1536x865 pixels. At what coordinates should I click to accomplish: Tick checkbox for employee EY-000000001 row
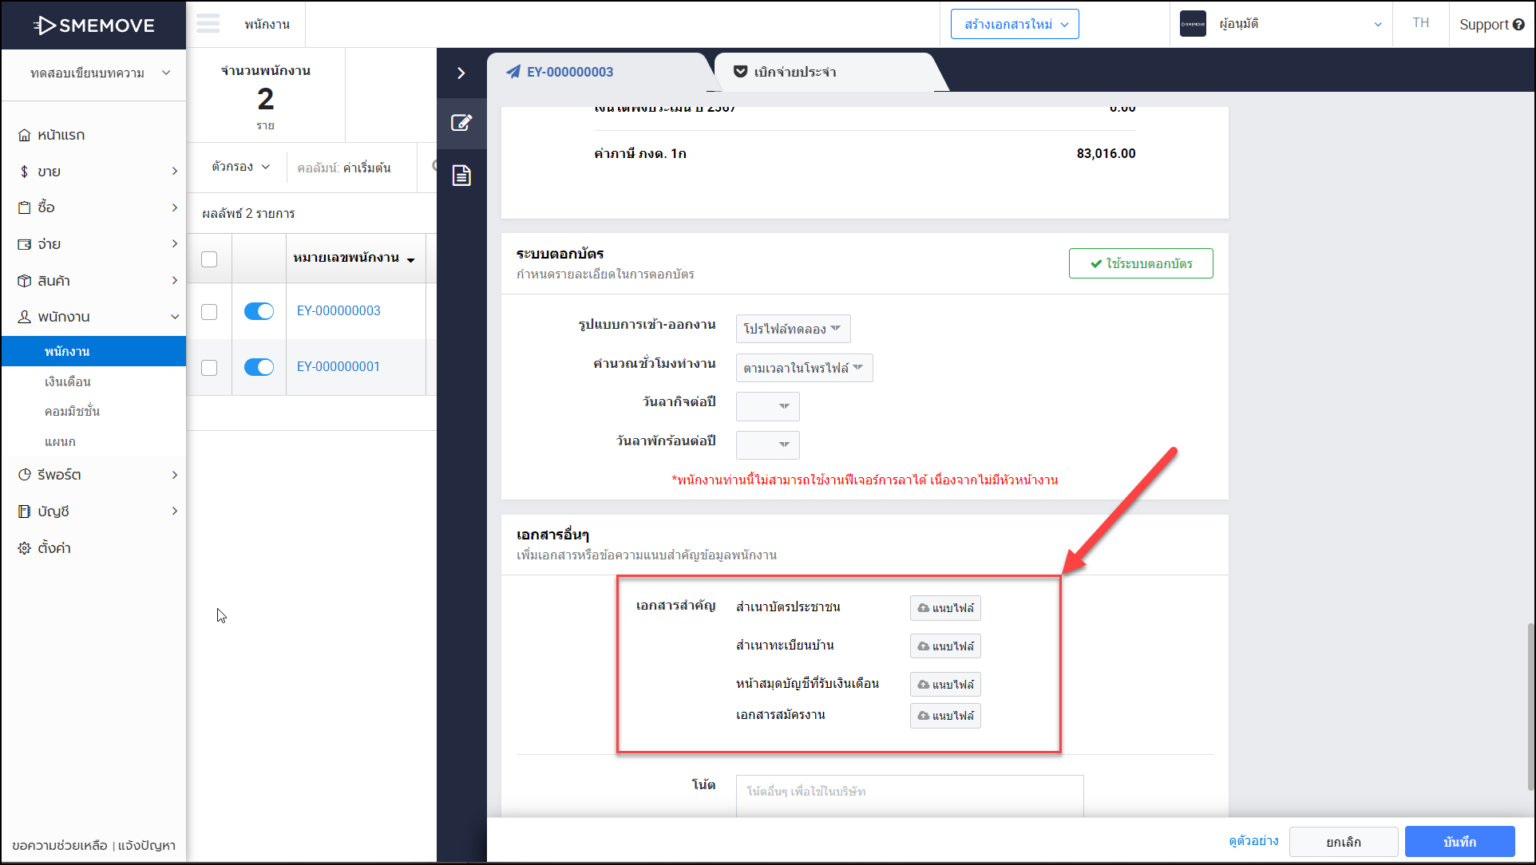[x=209, y=367]
